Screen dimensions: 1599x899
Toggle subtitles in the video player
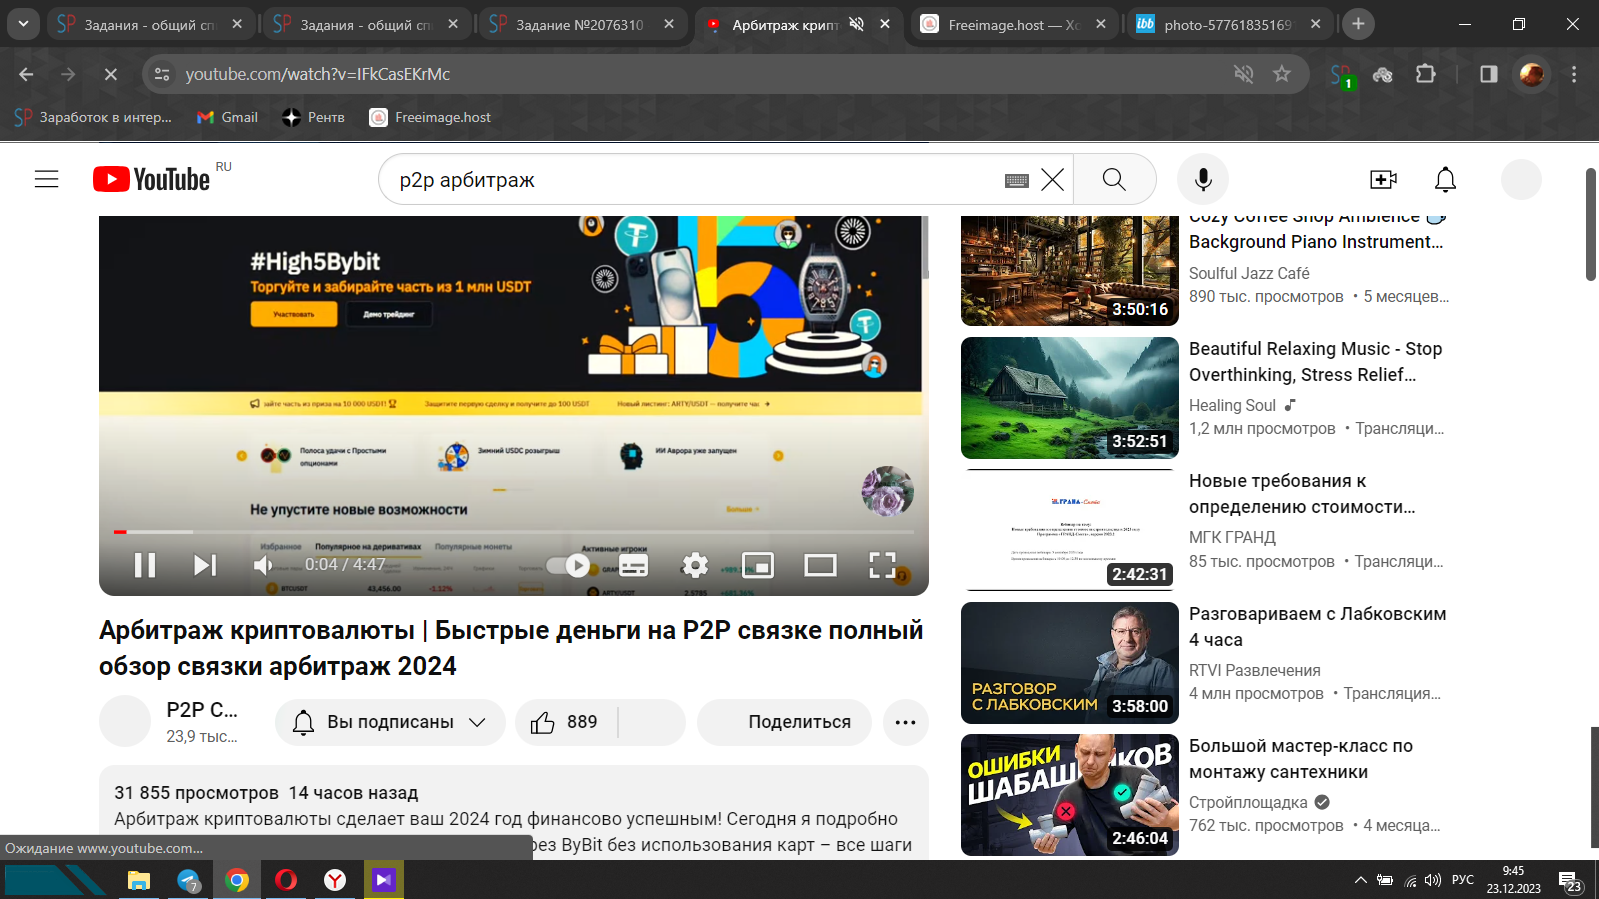pyautogui.click(x=633, y=566)
